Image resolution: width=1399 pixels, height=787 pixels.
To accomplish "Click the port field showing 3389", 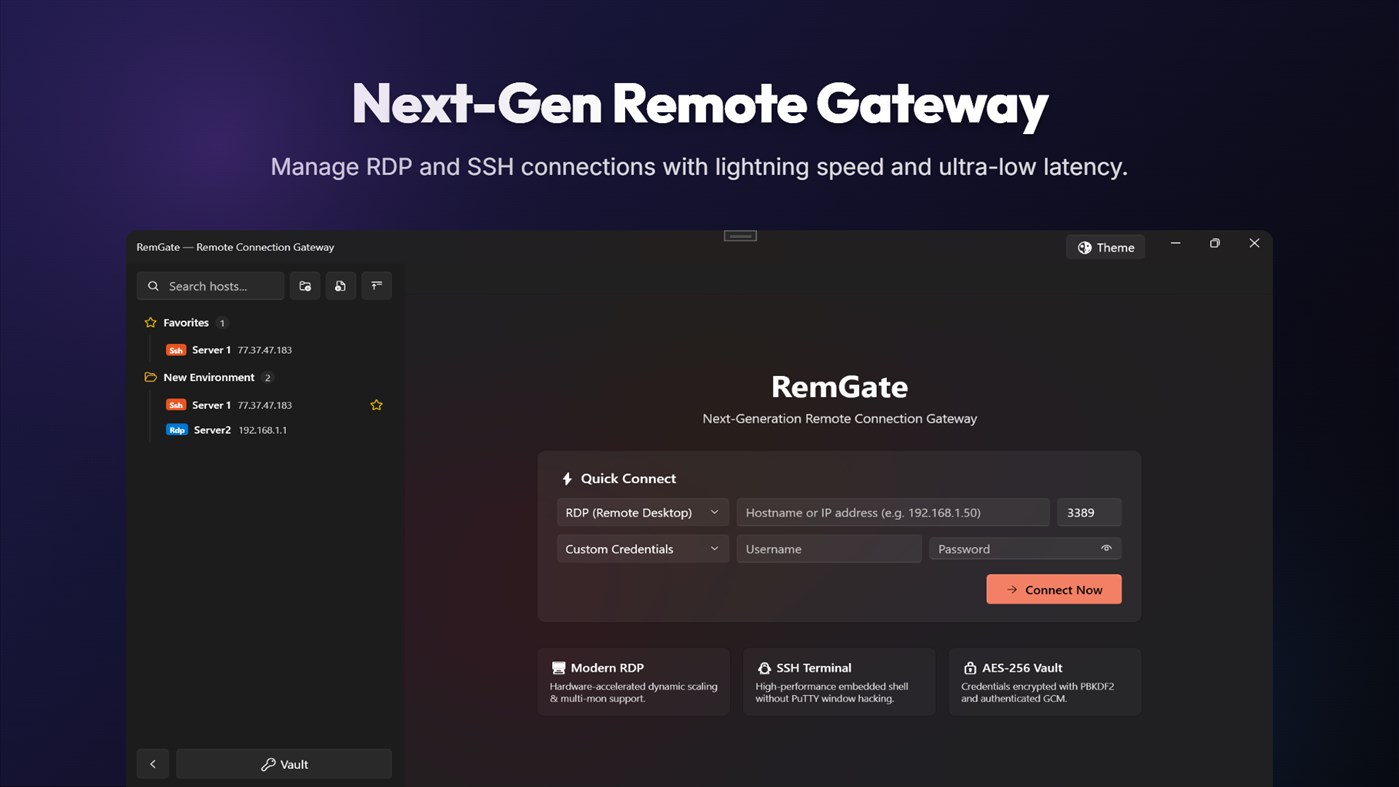I will point(1089,512).
